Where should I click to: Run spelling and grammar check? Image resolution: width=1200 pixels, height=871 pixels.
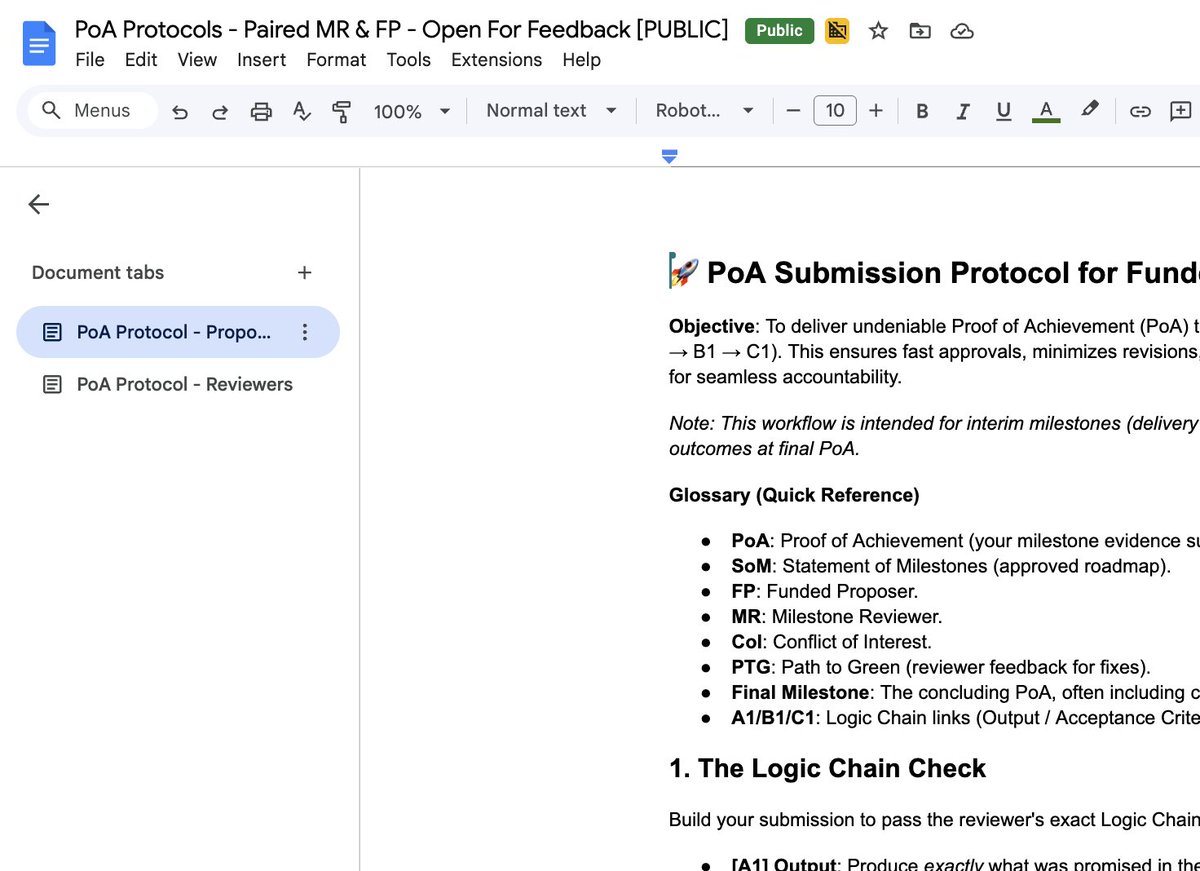[302, 112]
